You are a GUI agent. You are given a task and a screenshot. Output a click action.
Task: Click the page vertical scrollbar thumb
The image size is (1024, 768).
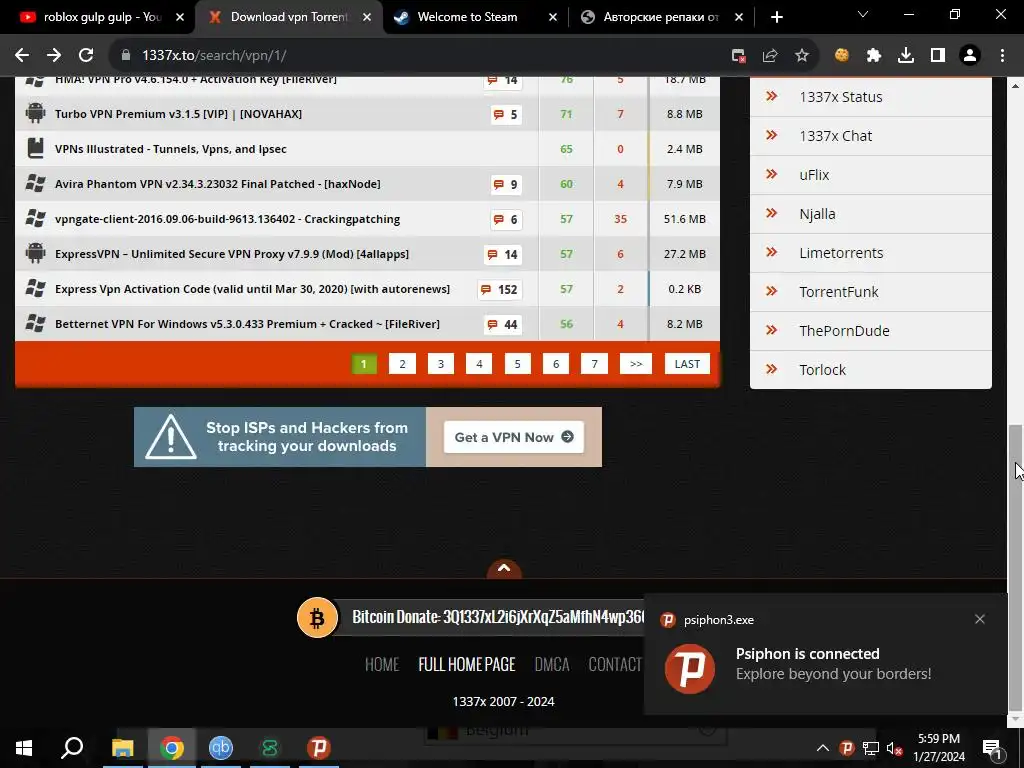1015,567
